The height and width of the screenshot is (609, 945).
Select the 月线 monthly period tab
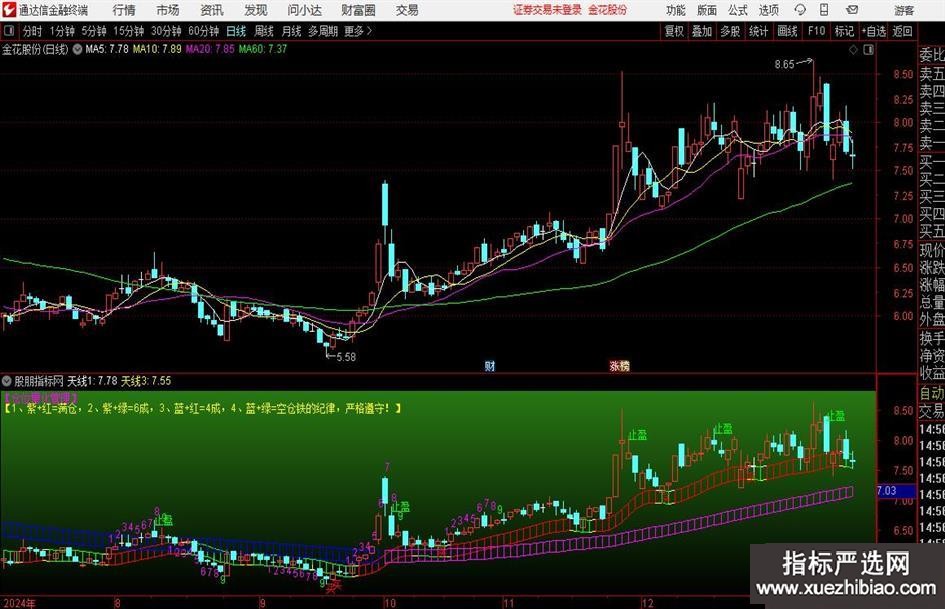point(292,31)
